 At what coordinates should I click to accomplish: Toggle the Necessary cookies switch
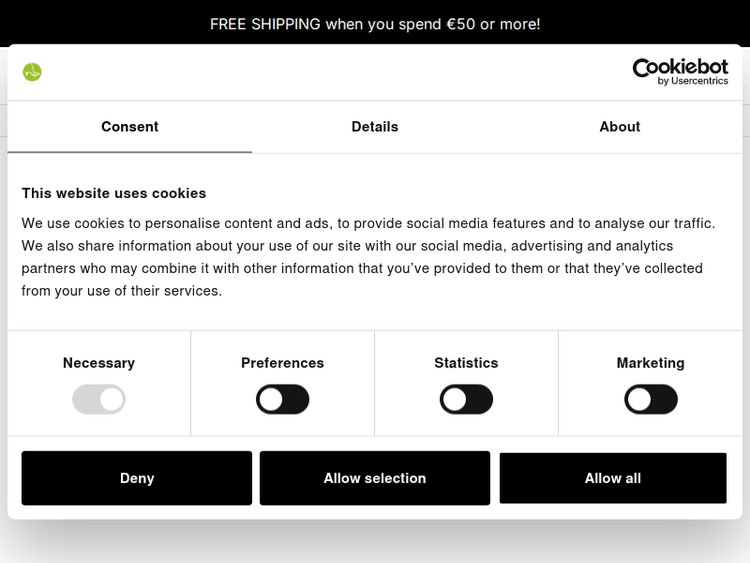[x=99, y=400]
